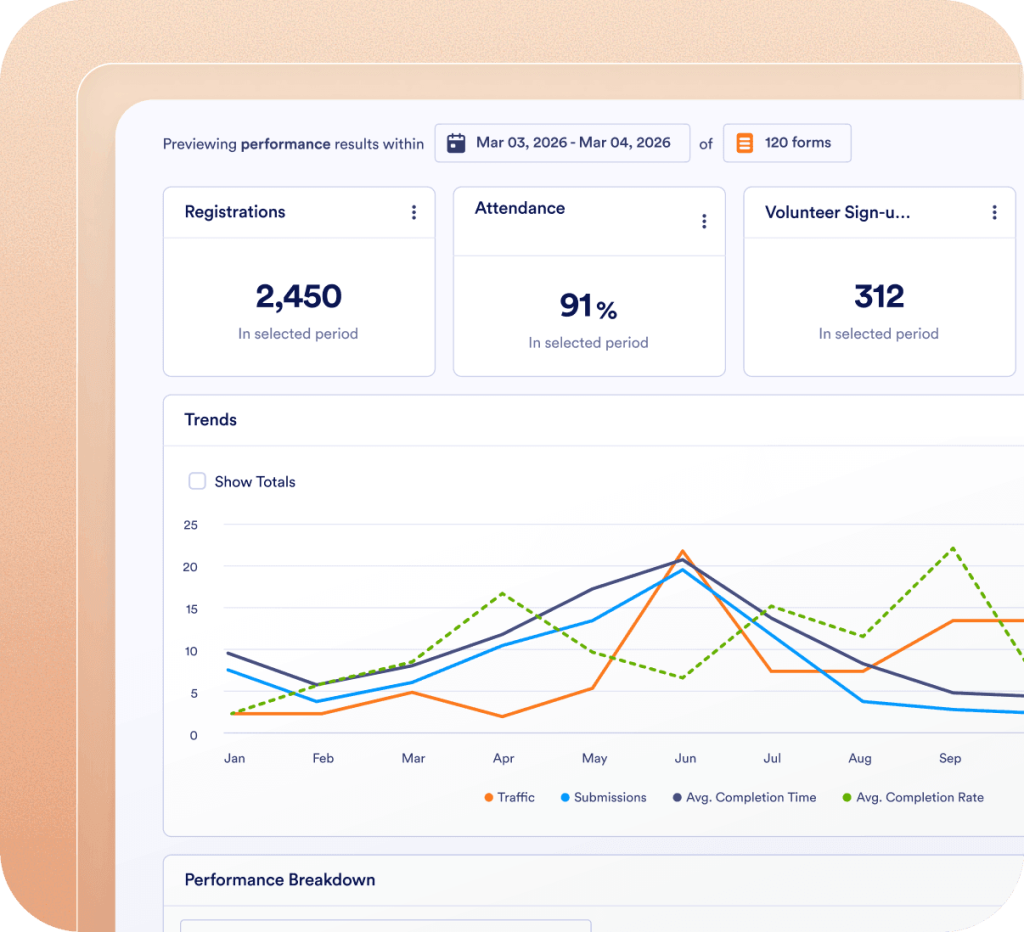Click the 91% attendance value

[588, 306]
